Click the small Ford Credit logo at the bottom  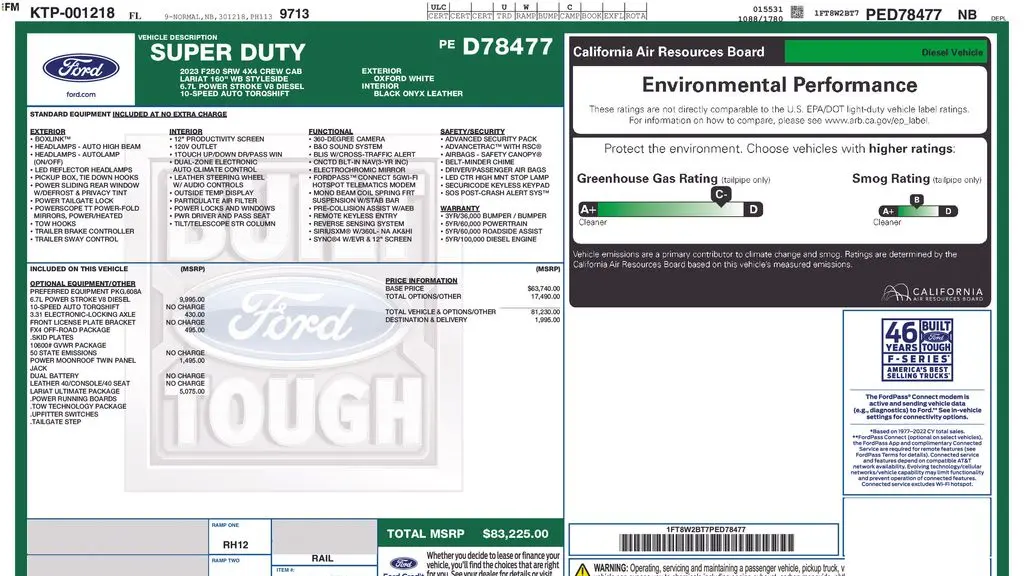404,564
